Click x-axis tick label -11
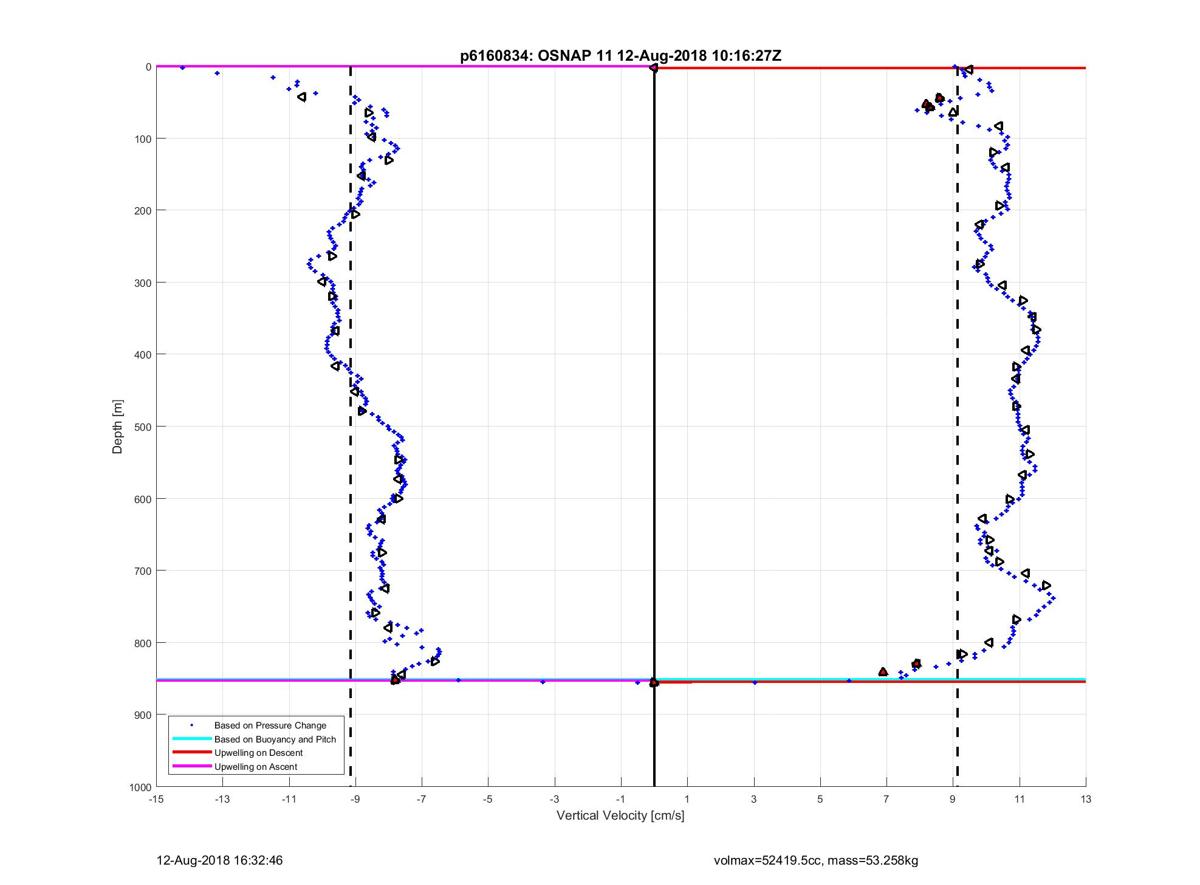Image resolution: width=1200 pixels, height=885 pixels. click(289, 800)
